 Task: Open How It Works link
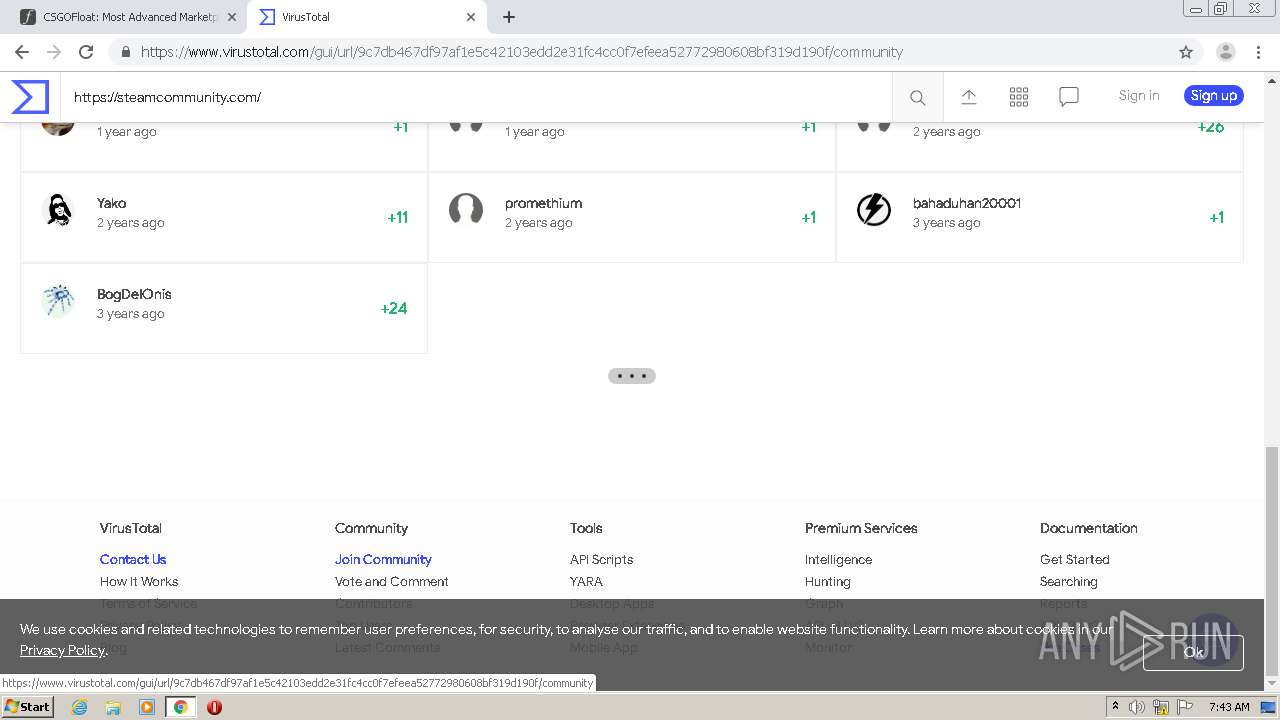click(139, 582)
